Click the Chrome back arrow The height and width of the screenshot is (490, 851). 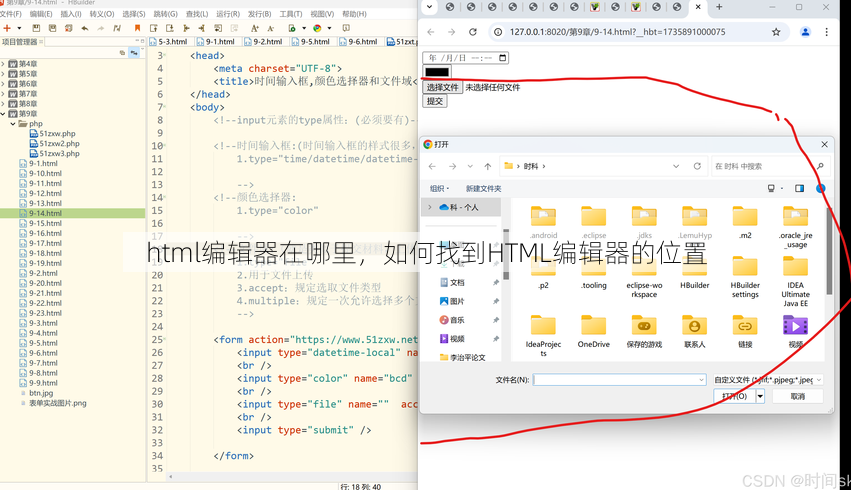[431, 32]
